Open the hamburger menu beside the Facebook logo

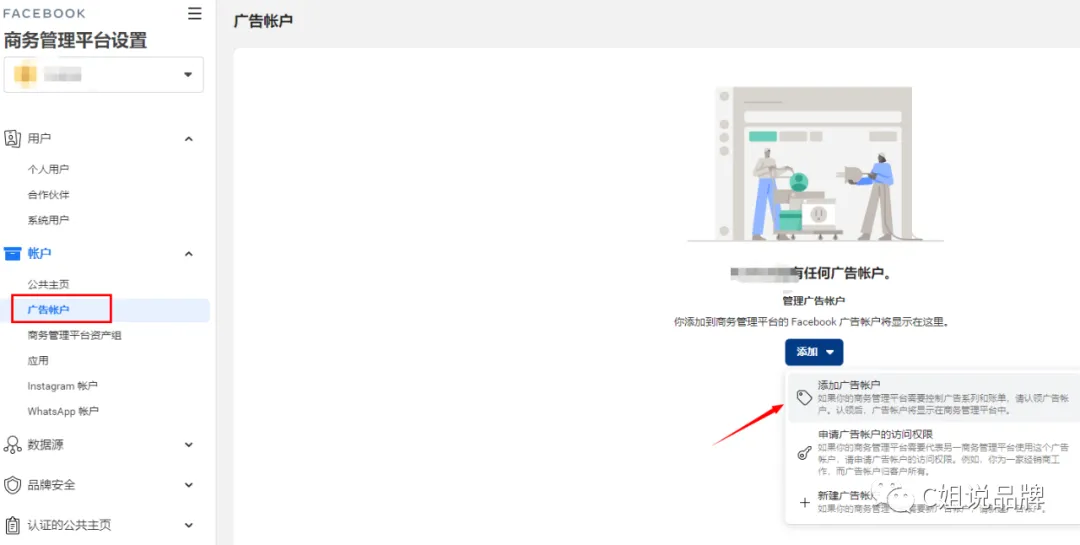[x=195, y=14]
